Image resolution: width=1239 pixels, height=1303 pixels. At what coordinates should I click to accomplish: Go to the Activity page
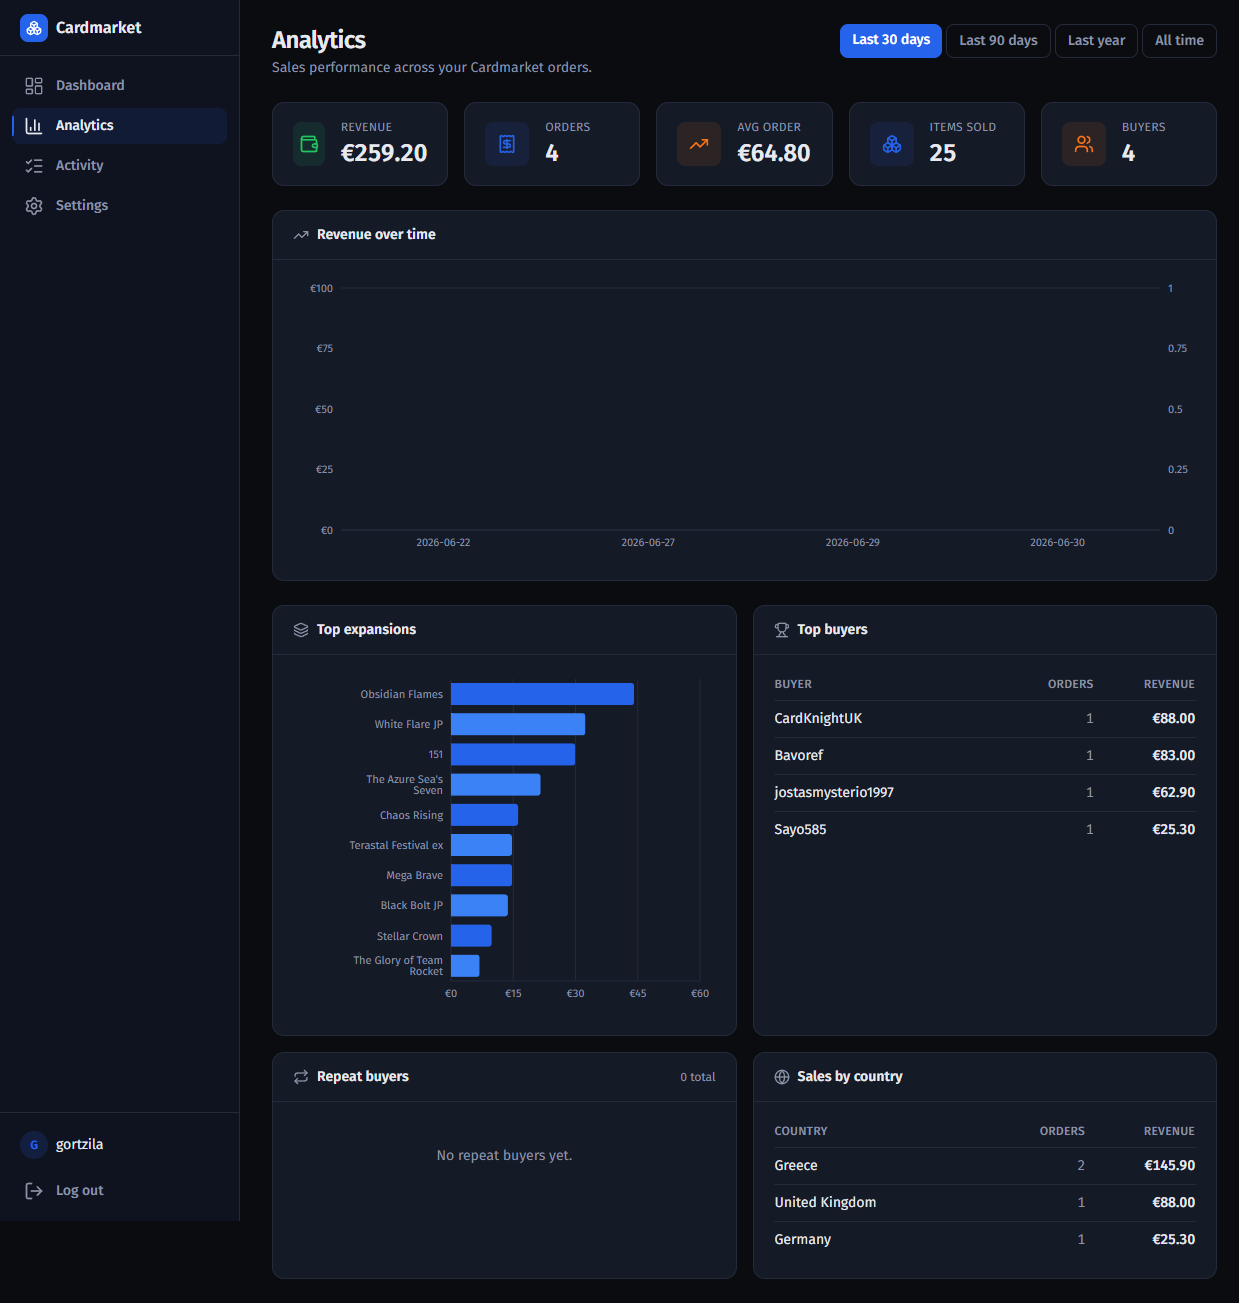(x=120, y=166)
